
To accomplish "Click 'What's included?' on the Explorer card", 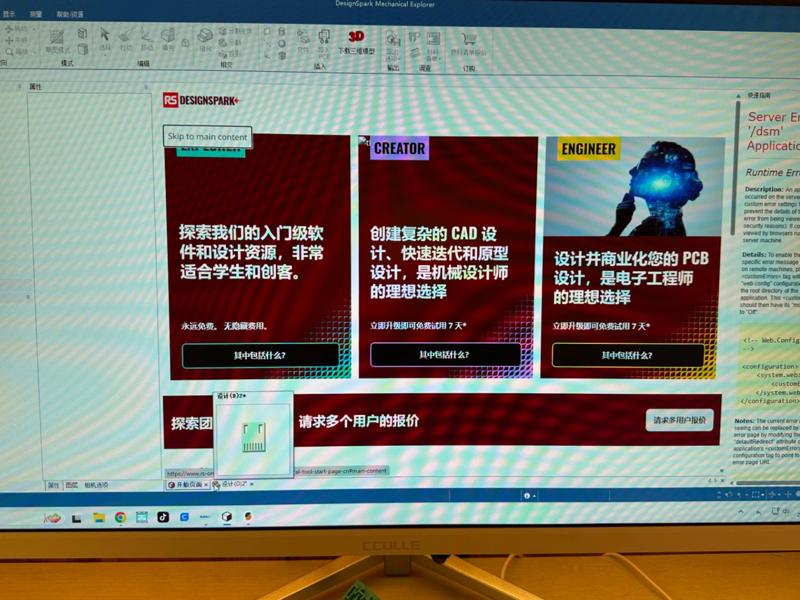I will [260, 355].
